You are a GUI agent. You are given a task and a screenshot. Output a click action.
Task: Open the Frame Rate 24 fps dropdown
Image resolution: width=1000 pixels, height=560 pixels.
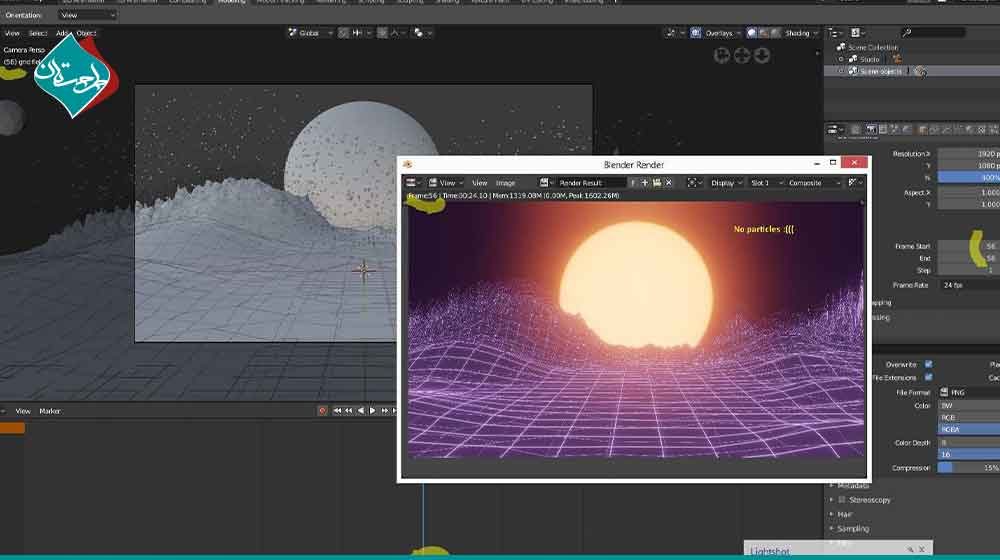pos(969,285)
